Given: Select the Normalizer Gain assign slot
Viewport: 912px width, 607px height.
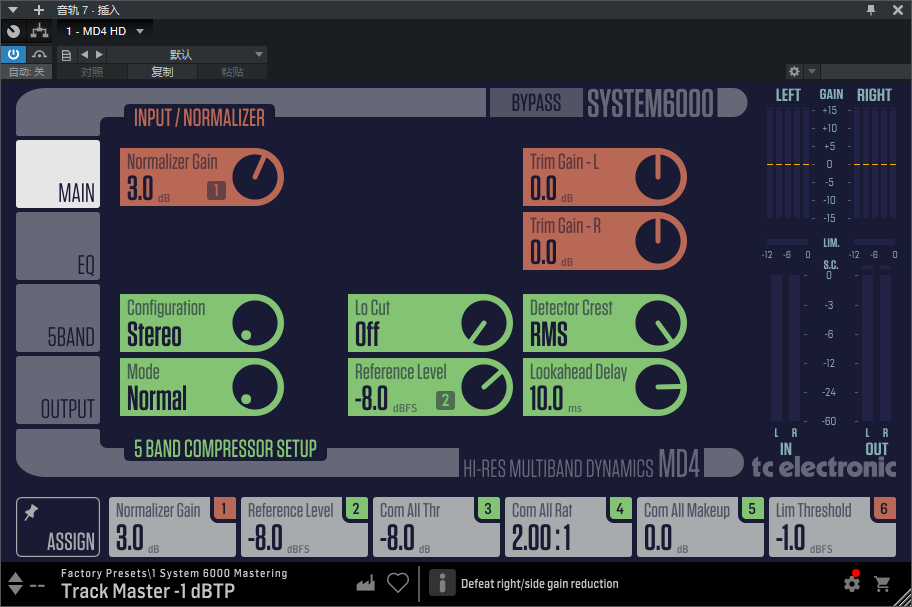Looking at the screenshot, I should 172,527.
